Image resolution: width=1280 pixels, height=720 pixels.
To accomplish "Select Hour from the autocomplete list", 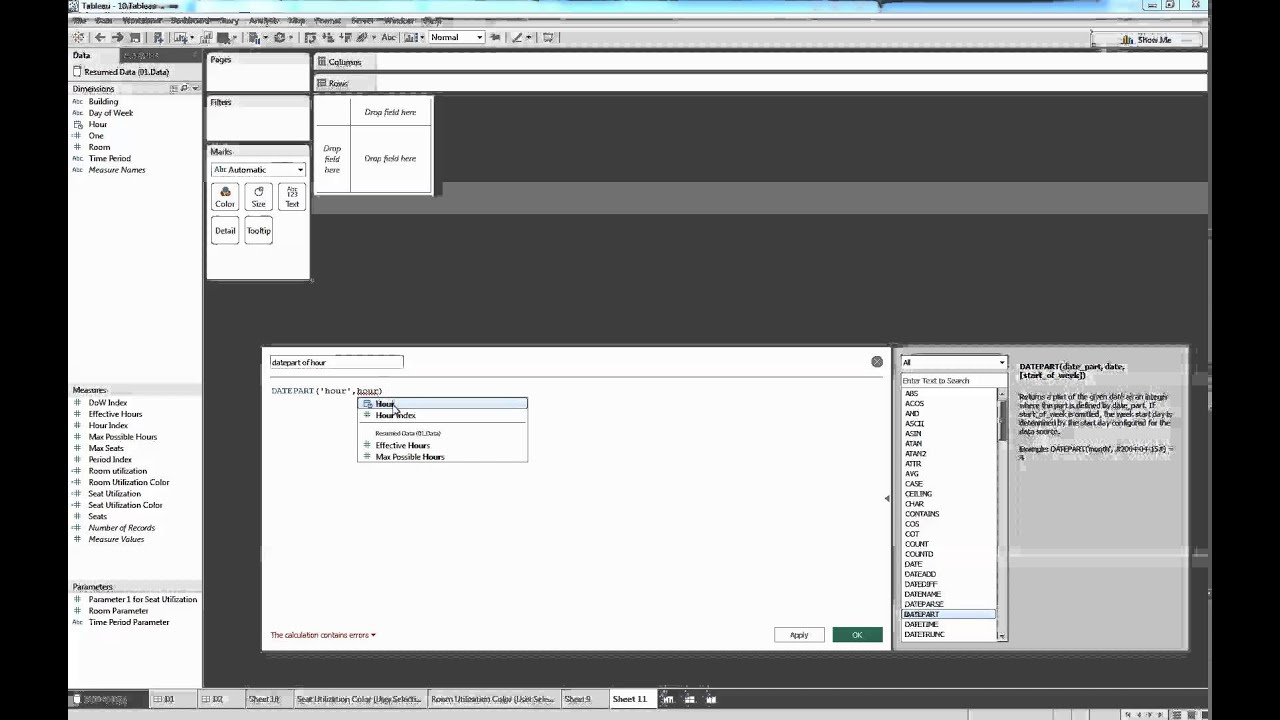I will click(x=442, y=404).
